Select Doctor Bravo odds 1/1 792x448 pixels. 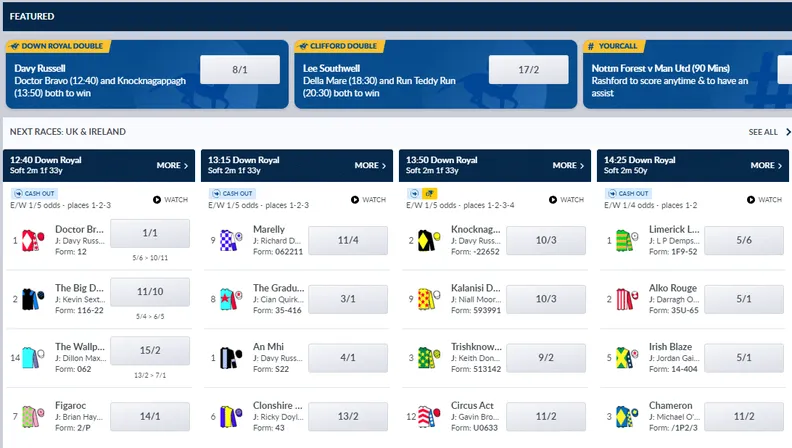(x=150, y=232)
